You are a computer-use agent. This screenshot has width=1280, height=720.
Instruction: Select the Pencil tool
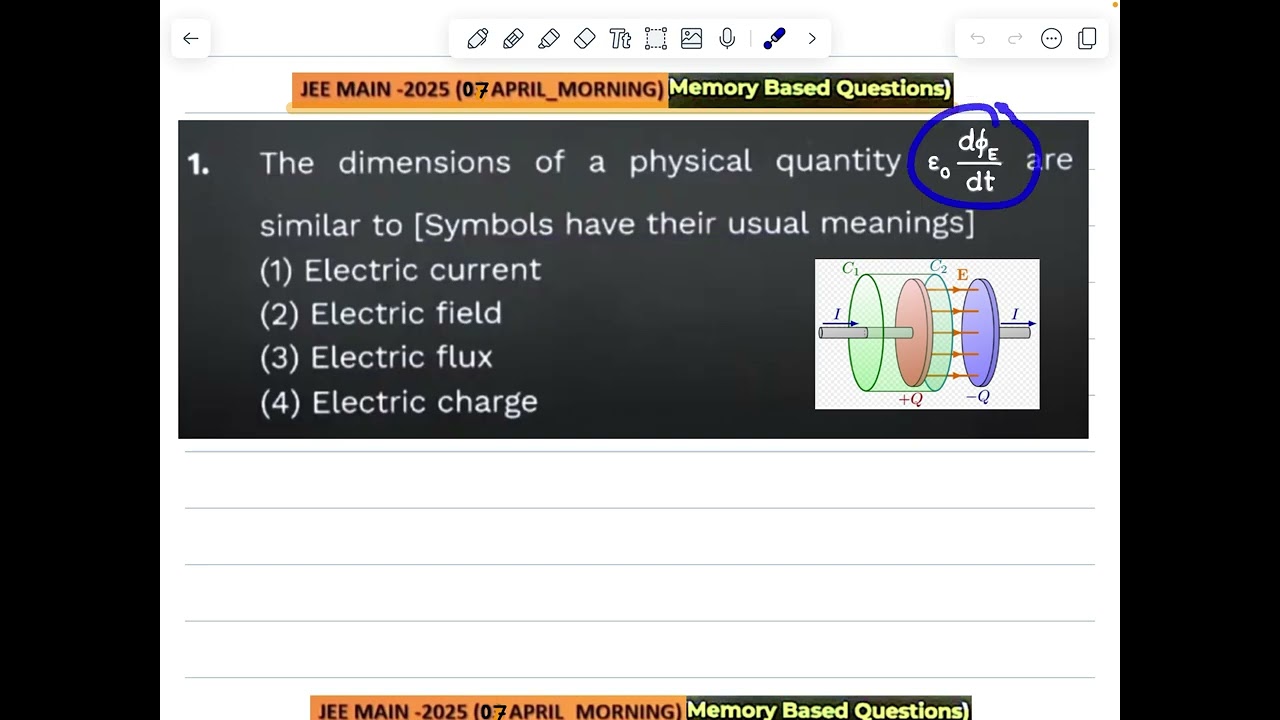[513, 39]
